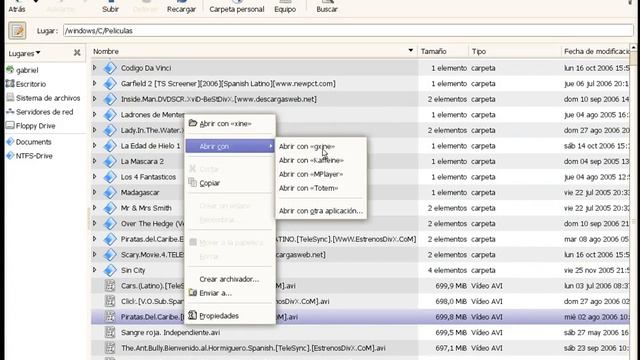The image size is (640, 360).
Task: Sort by Tamaño column header
Action: tap(443, 51)
